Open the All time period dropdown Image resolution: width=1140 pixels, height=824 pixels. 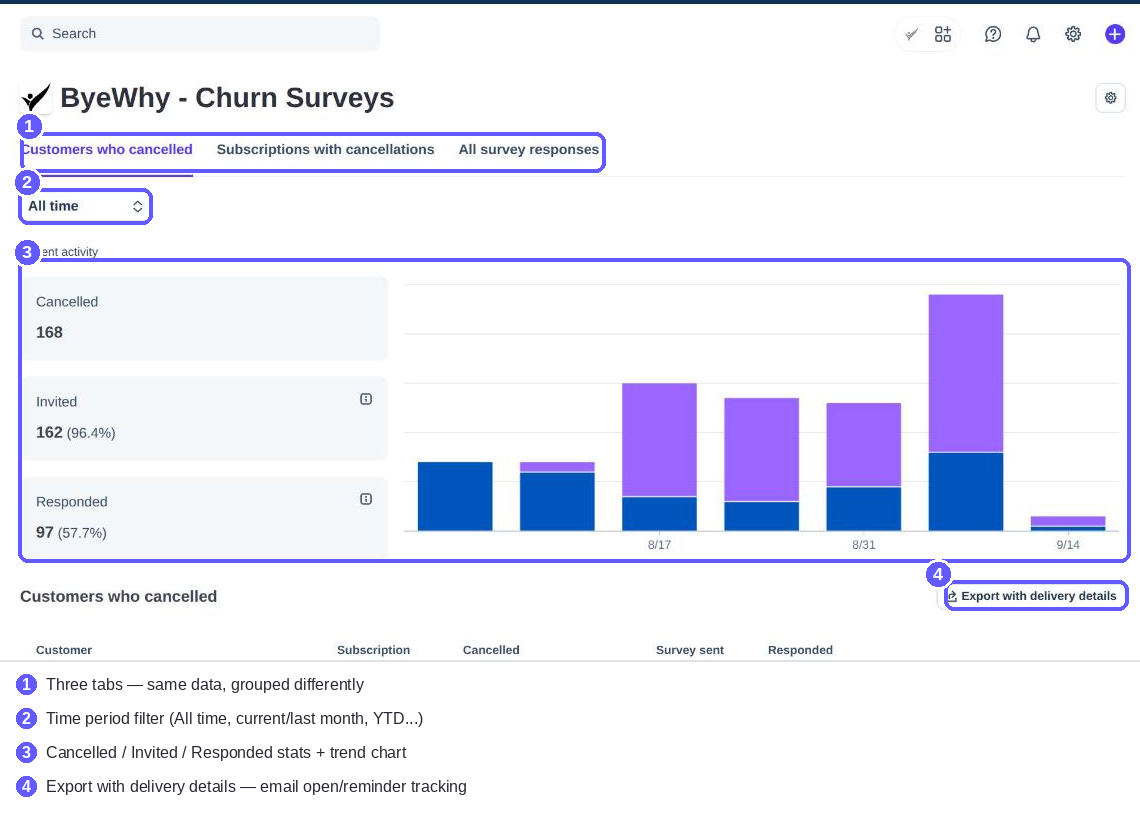85,207
